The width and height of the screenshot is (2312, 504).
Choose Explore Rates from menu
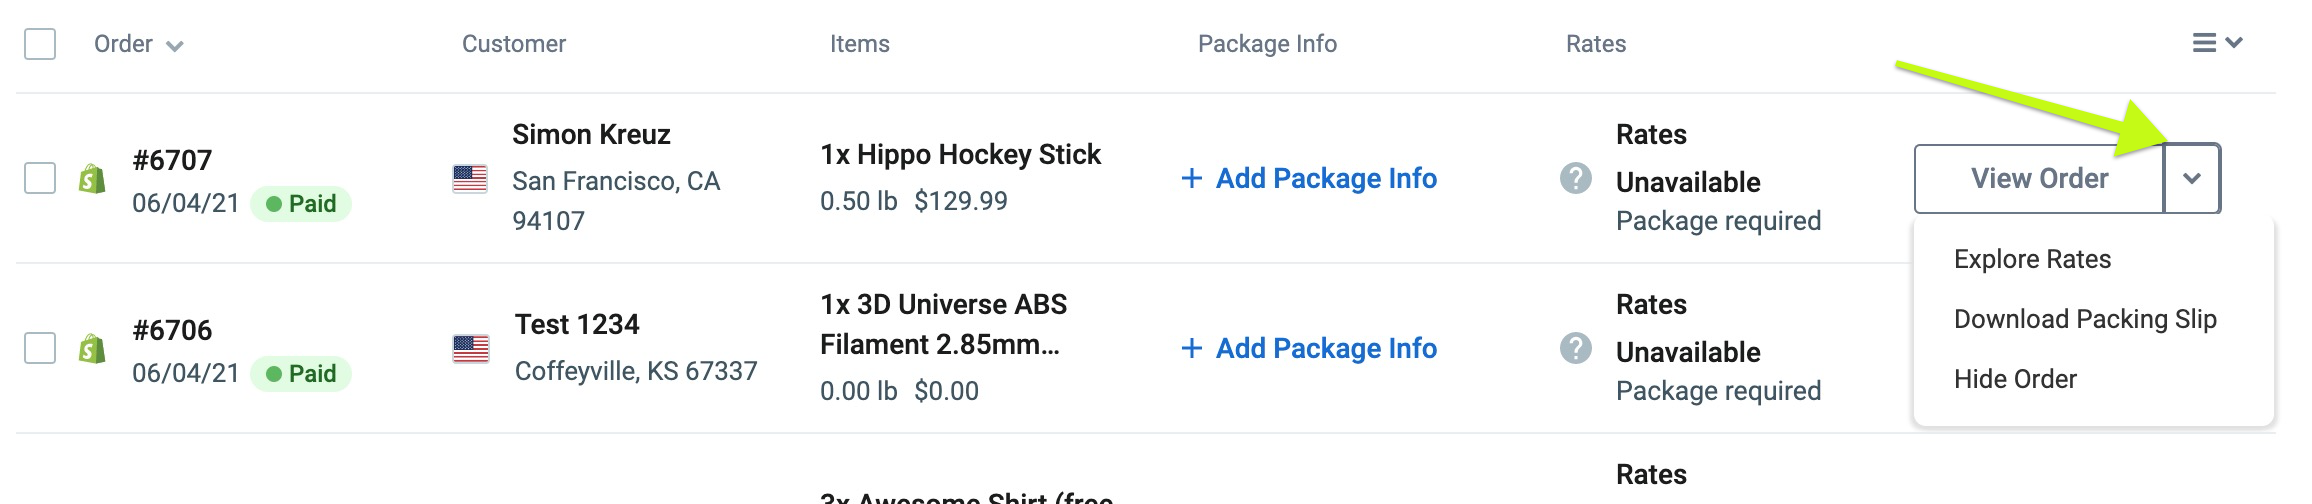2032,259
